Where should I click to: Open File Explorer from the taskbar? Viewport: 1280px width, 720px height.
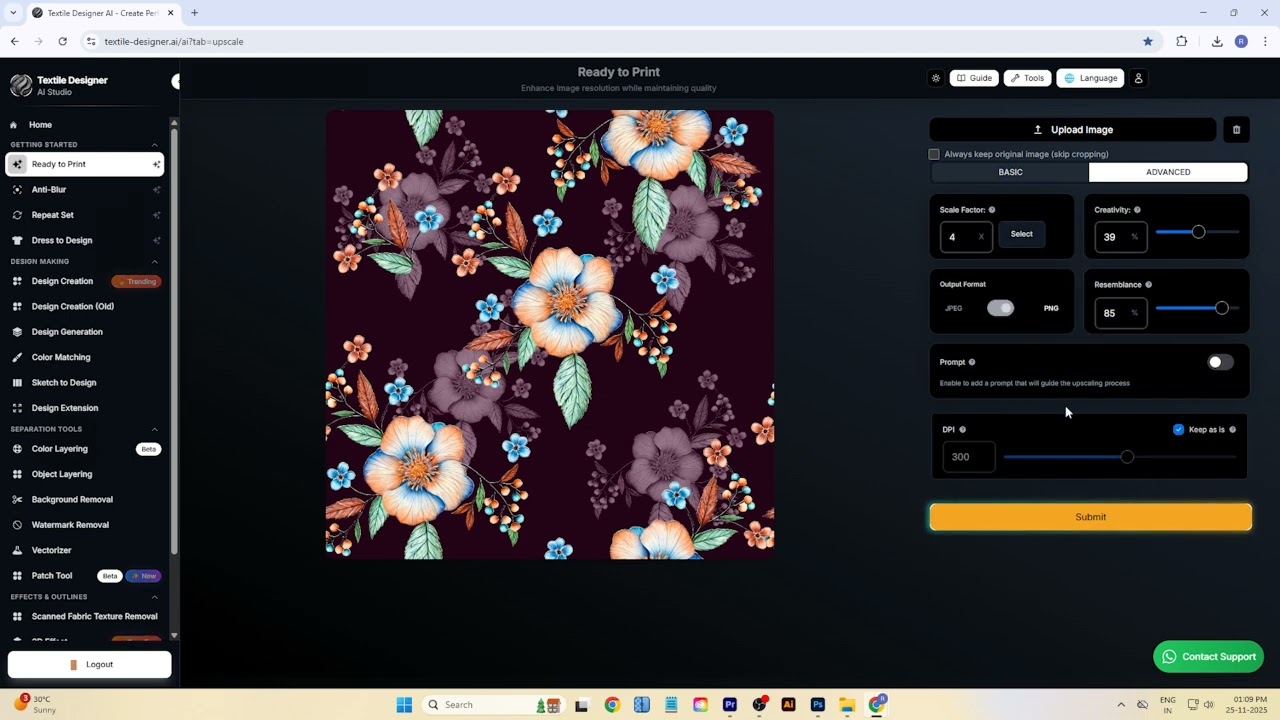click(x=847, y=705)
